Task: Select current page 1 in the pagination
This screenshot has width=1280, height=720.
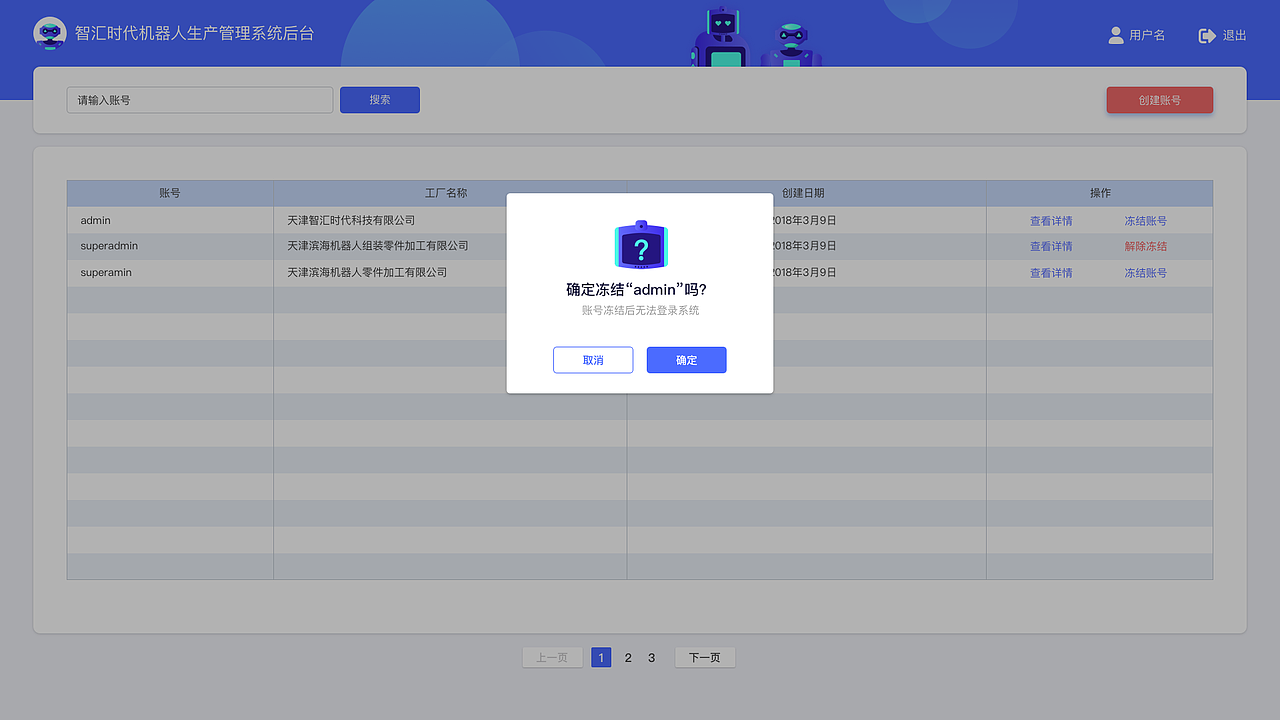Action: 601,658
